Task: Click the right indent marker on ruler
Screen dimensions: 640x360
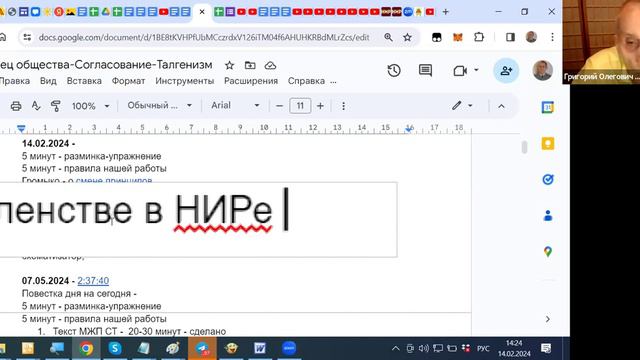Action: tap(409, 129)
